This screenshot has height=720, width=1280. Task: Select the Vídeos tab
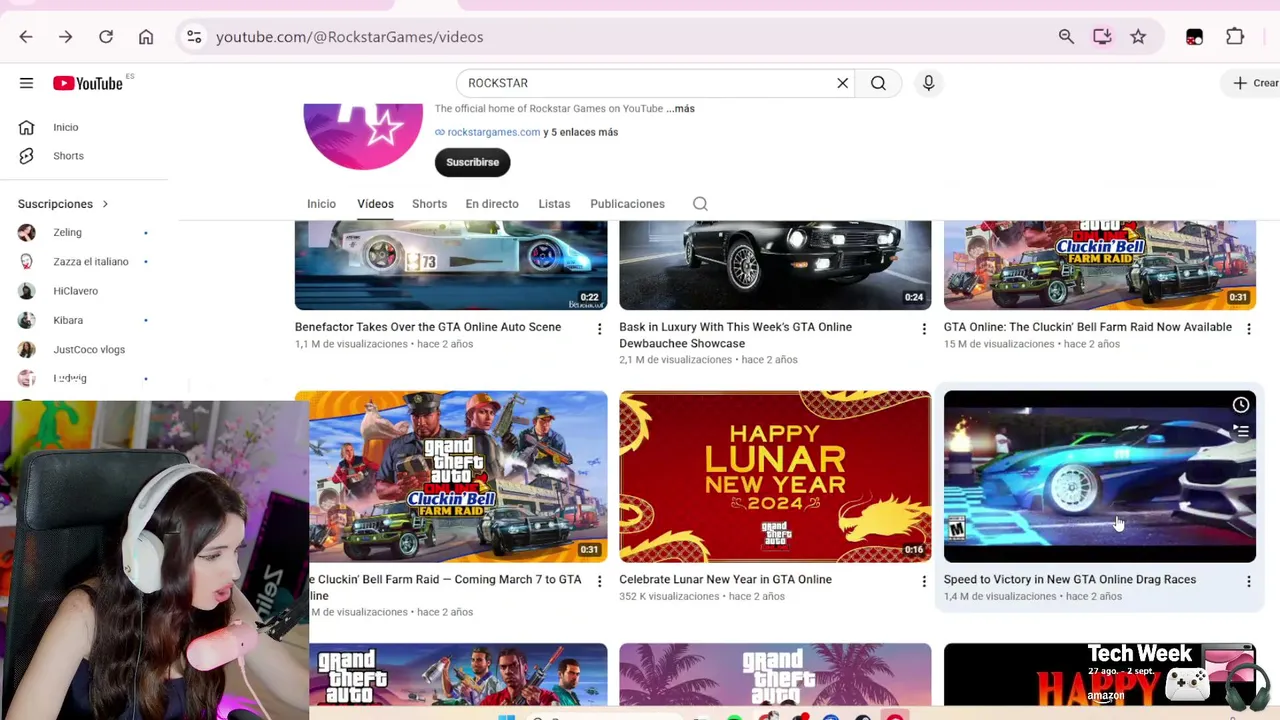375,204
